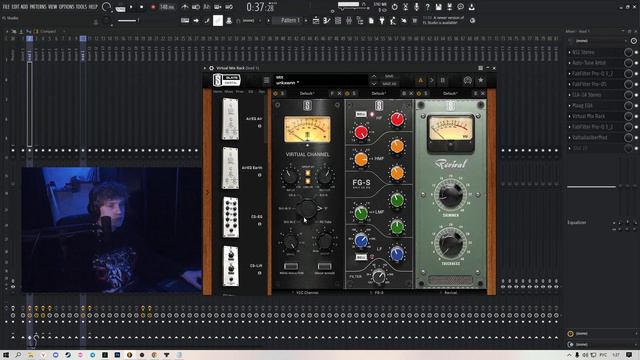Click the metronome icon
Image resolution: width=640 pixels, height=360 pixels.
(185, 7)
